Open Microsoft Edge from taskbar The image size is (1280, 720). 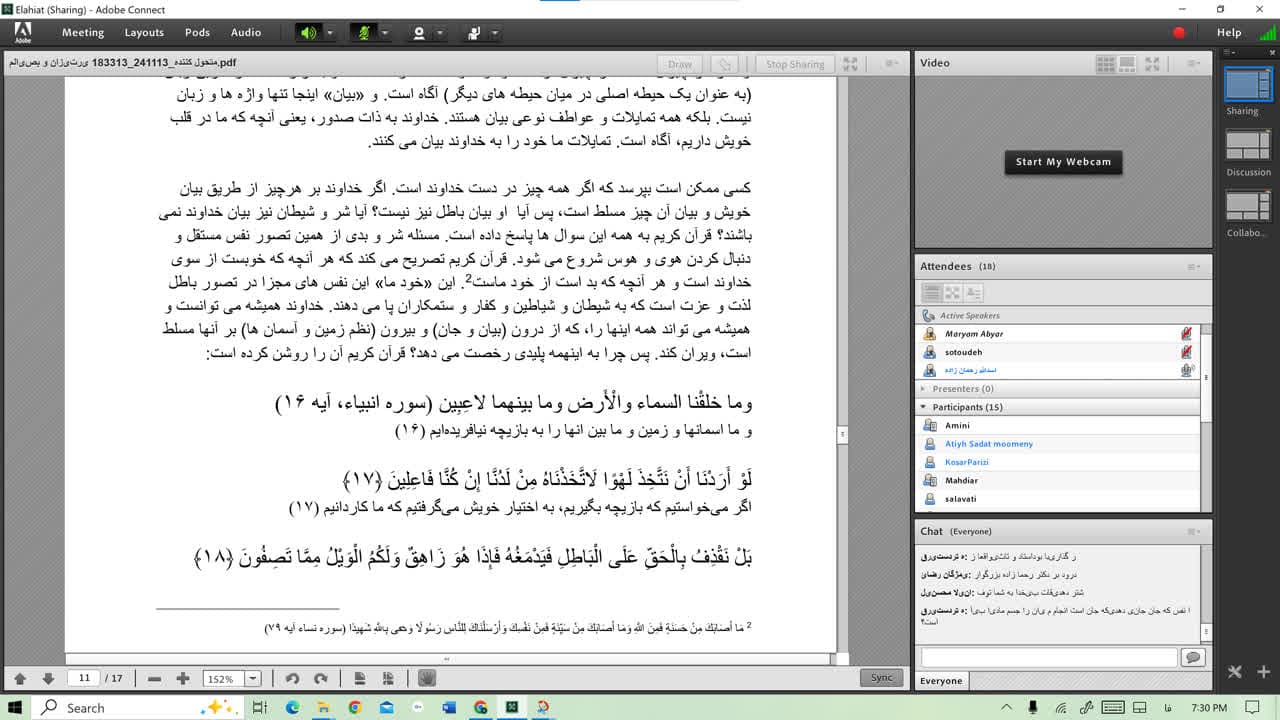tap(293, 707)
